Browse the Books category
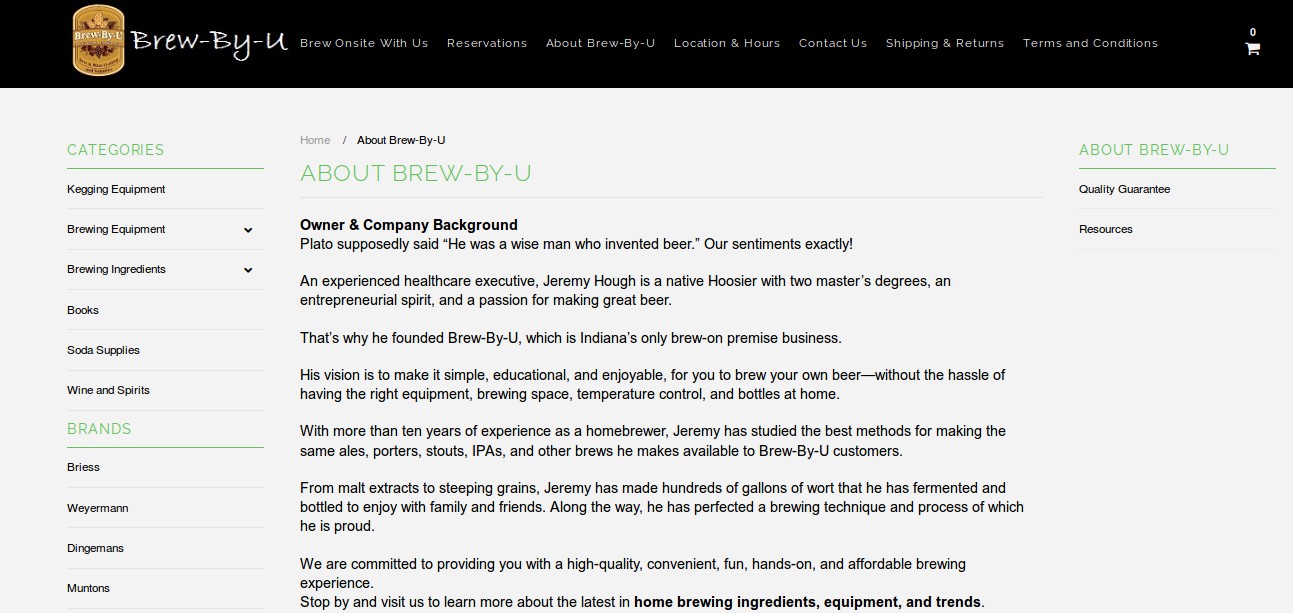 (x=83, y=310)
